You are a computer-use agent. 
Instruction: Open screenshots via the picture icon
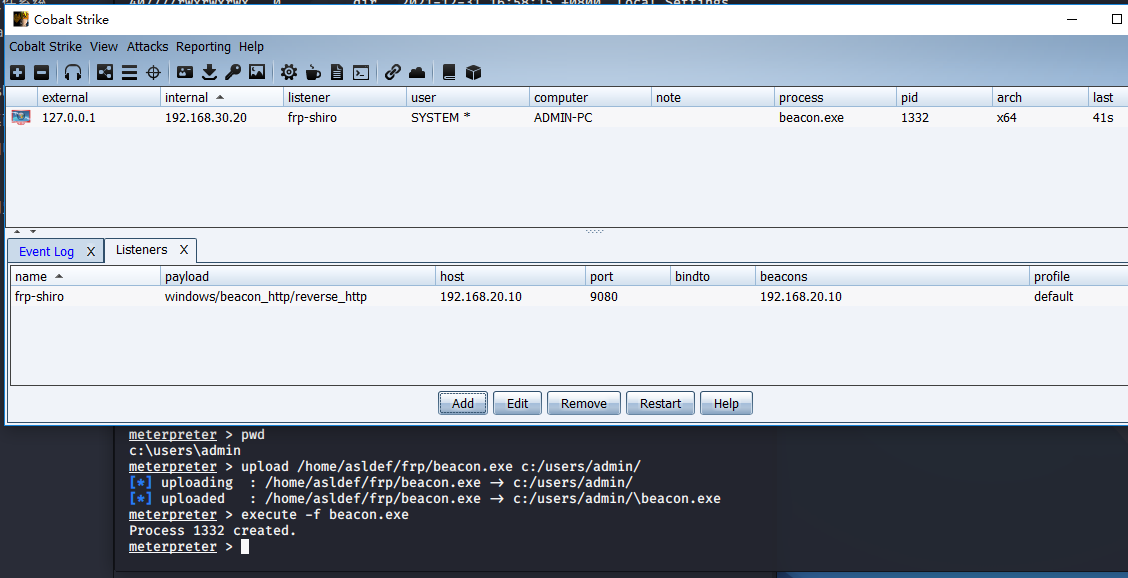point(257,72)
